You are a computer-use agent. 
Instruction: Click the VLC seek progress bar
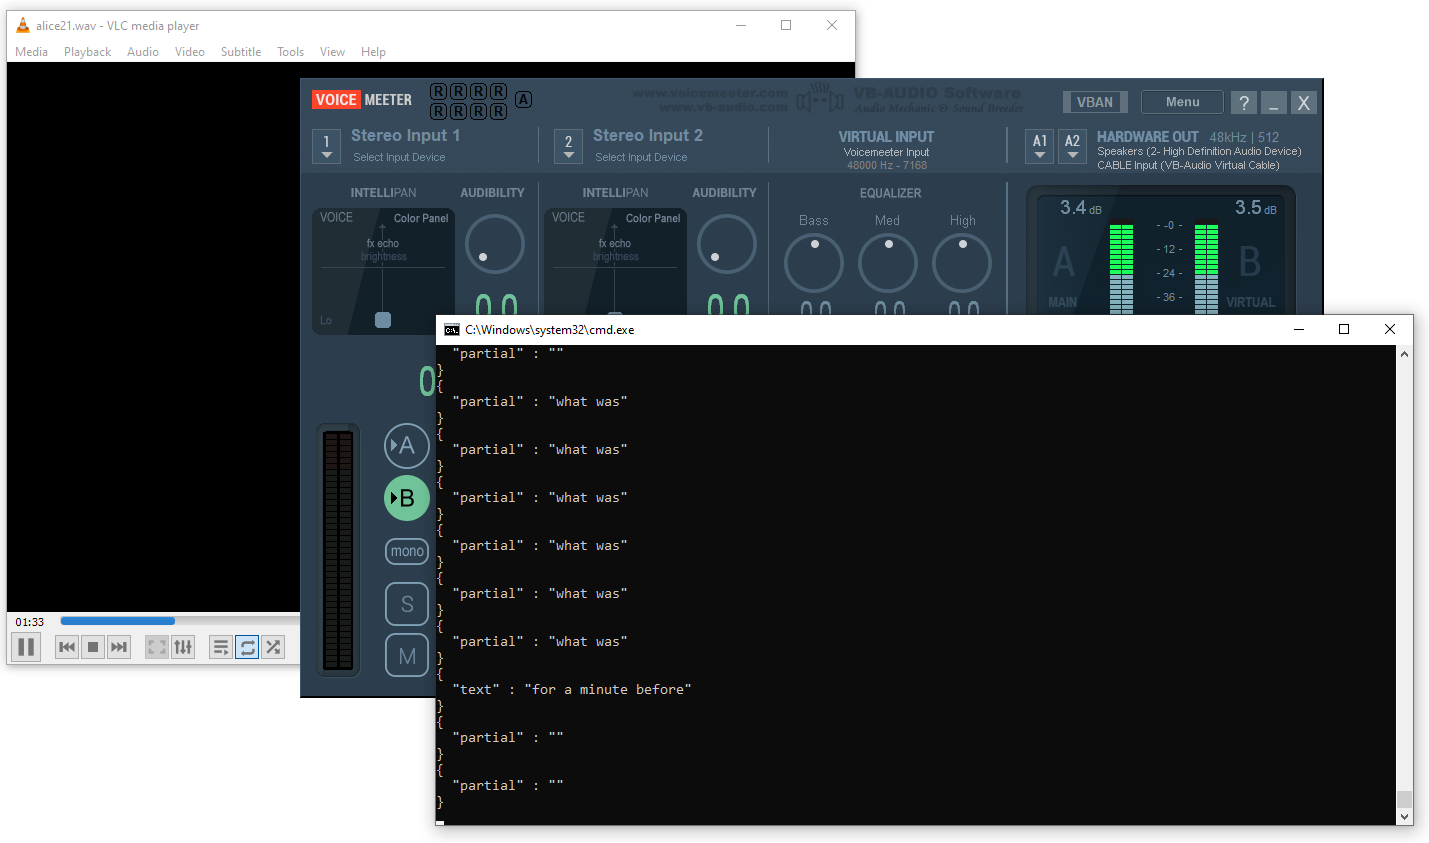coord(180,621)
